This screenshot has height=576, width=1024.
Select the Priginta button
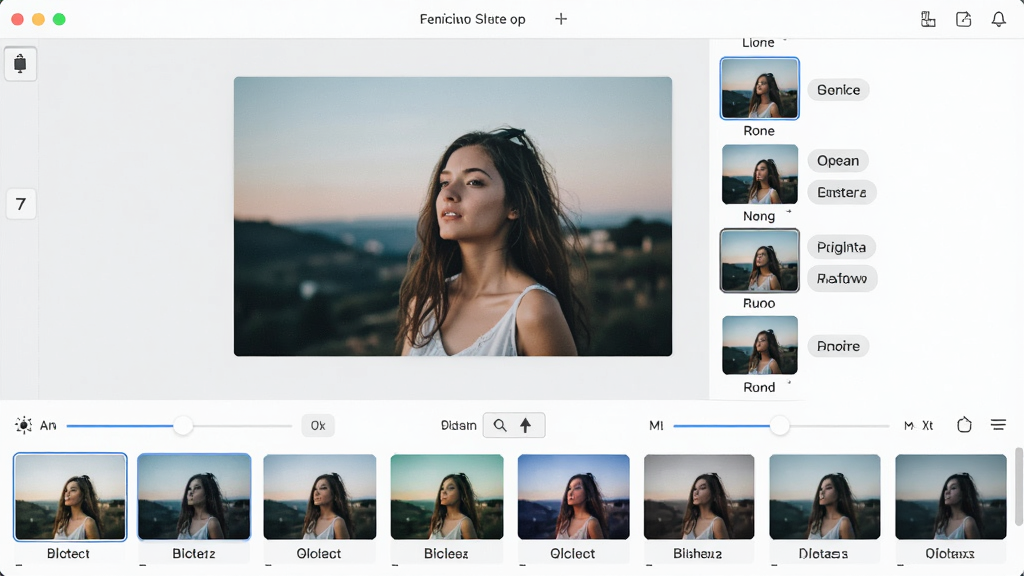click(x=841, y=247)
